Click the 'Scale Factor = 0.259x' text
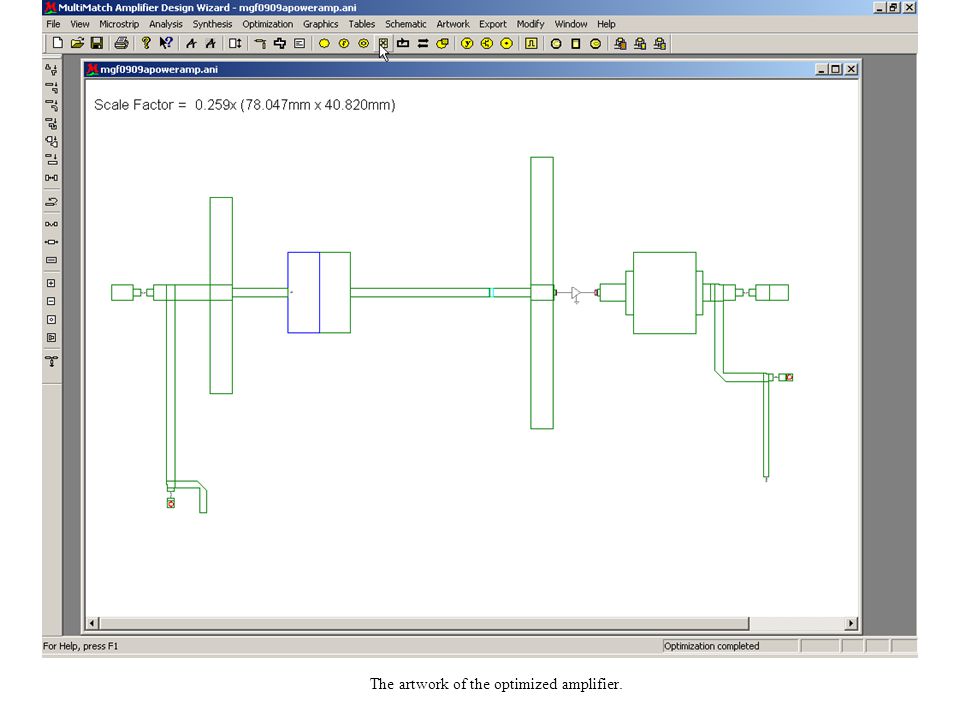 coord(165,105)
